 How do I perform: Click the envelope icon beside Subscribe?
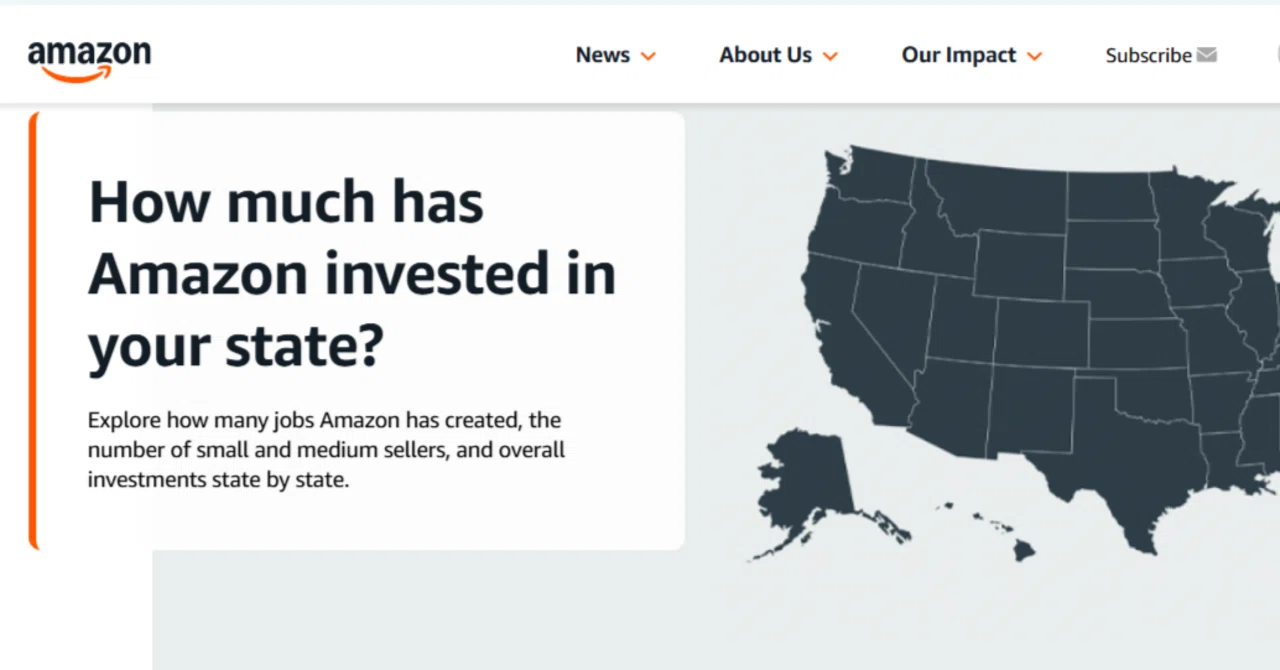point(1207,55)
